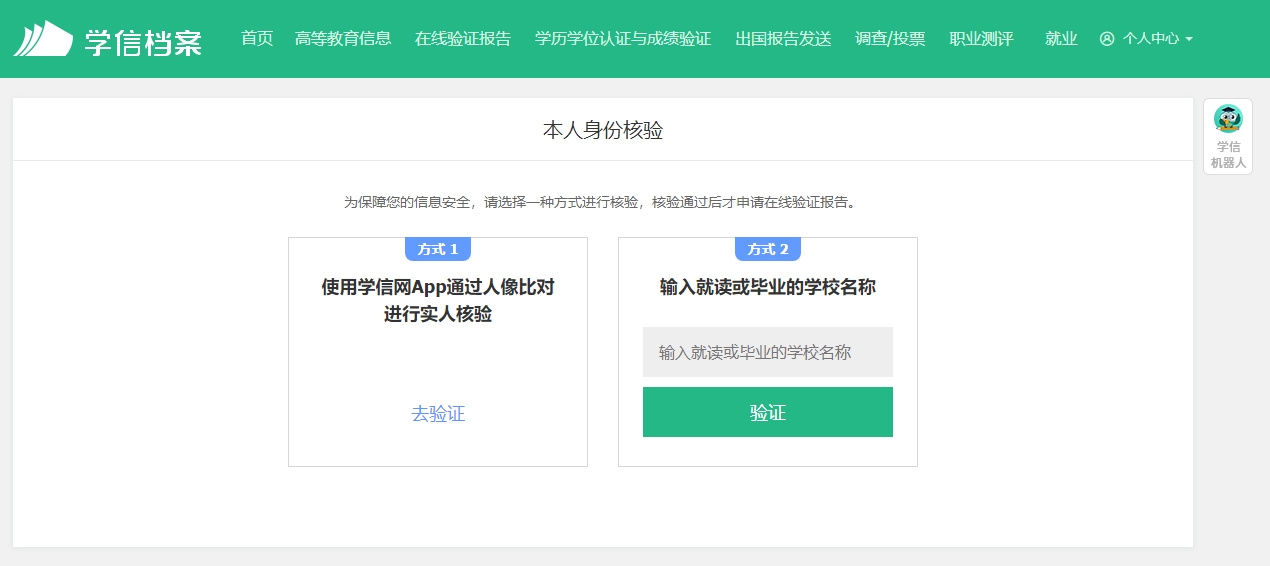Open 职业测评 menu
Image resolution: width=1270 pixels, height=566 pixels.
(981, 39)
